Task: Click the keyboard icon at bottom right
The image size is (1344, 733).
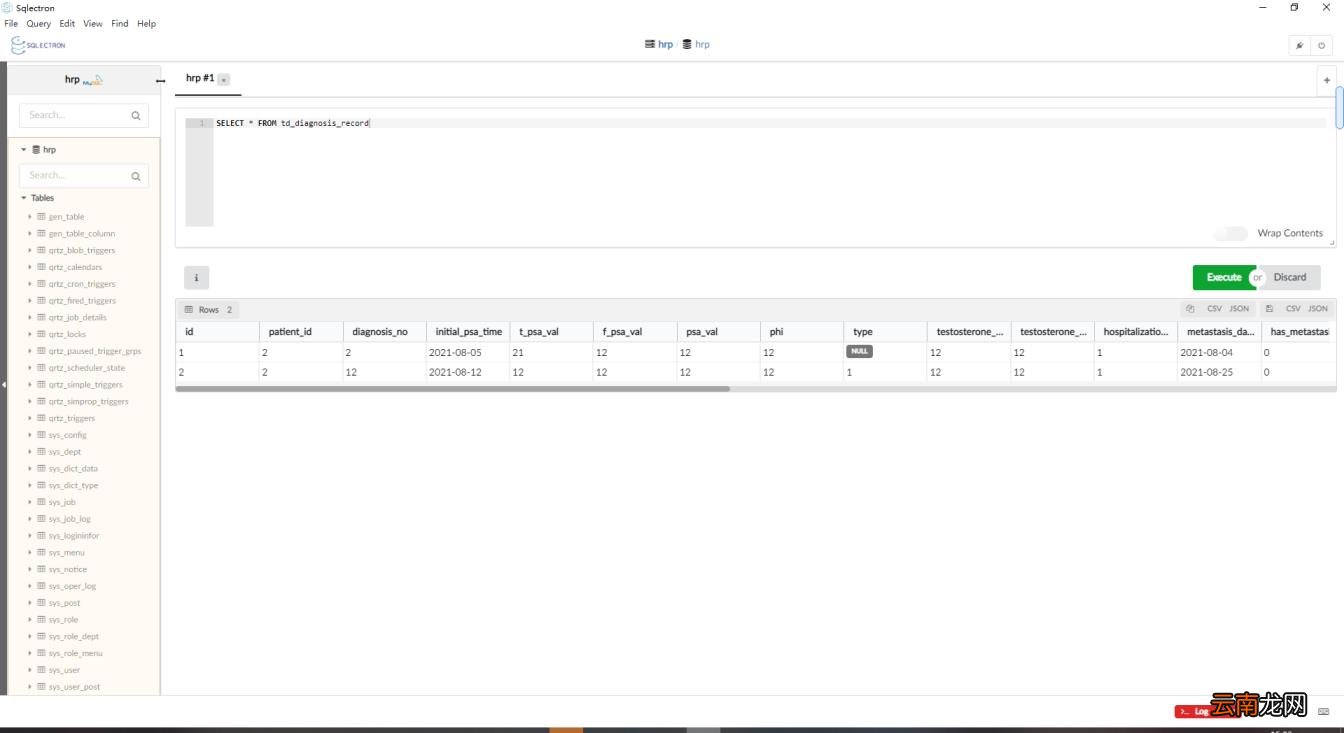Action: point(1324,711)
